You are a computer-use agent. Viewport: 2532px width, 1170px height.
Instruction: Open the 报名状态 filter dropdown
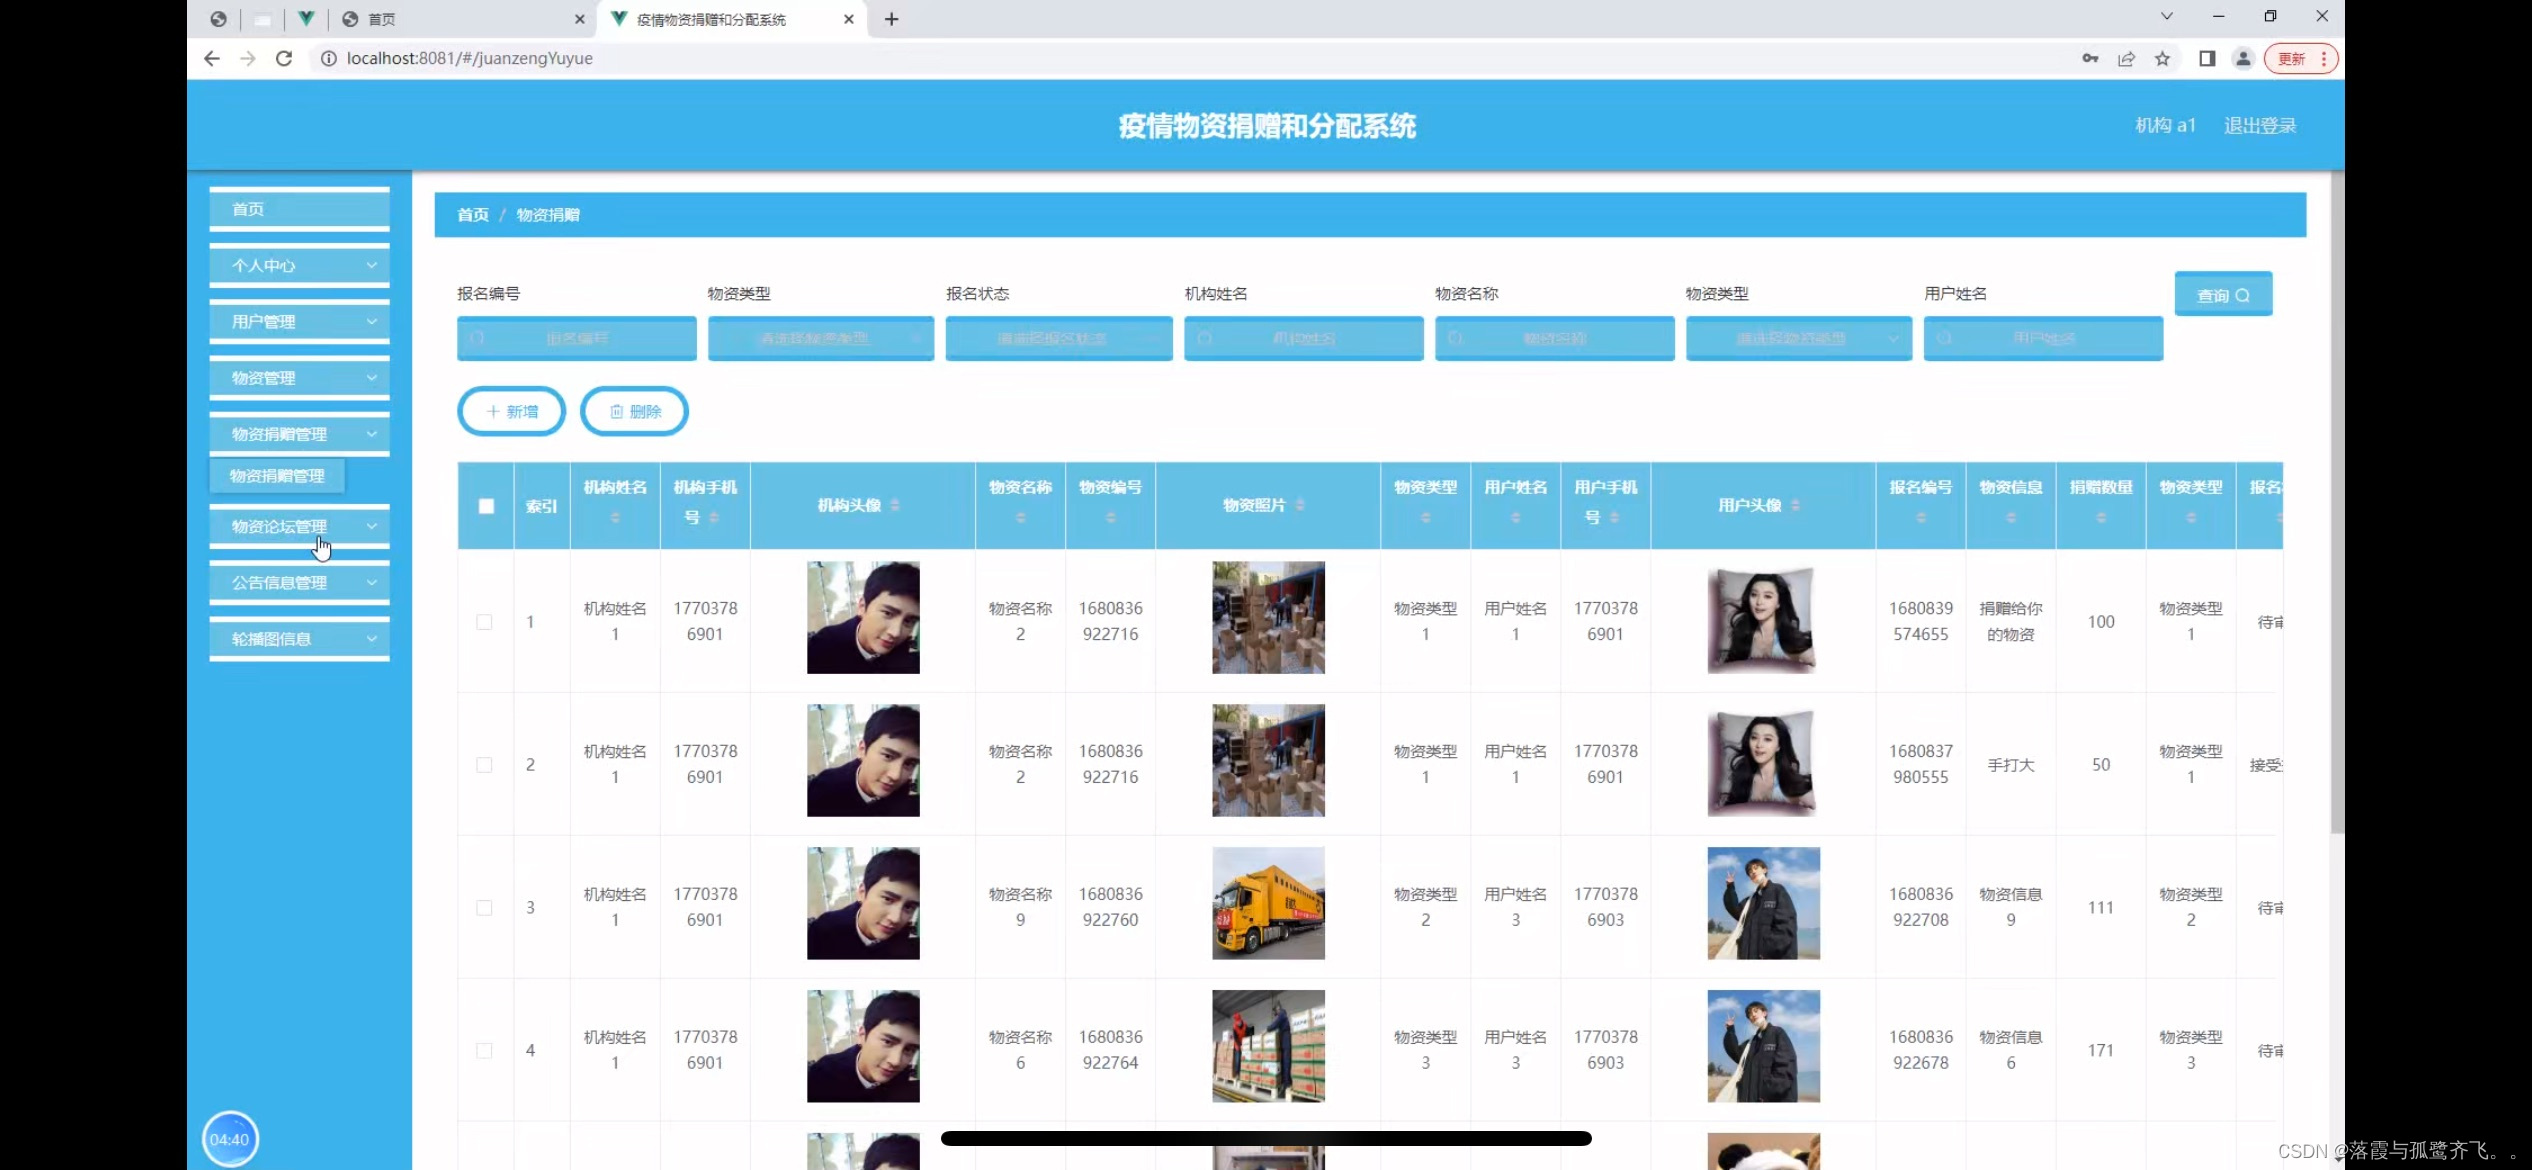coord(1059,339)
